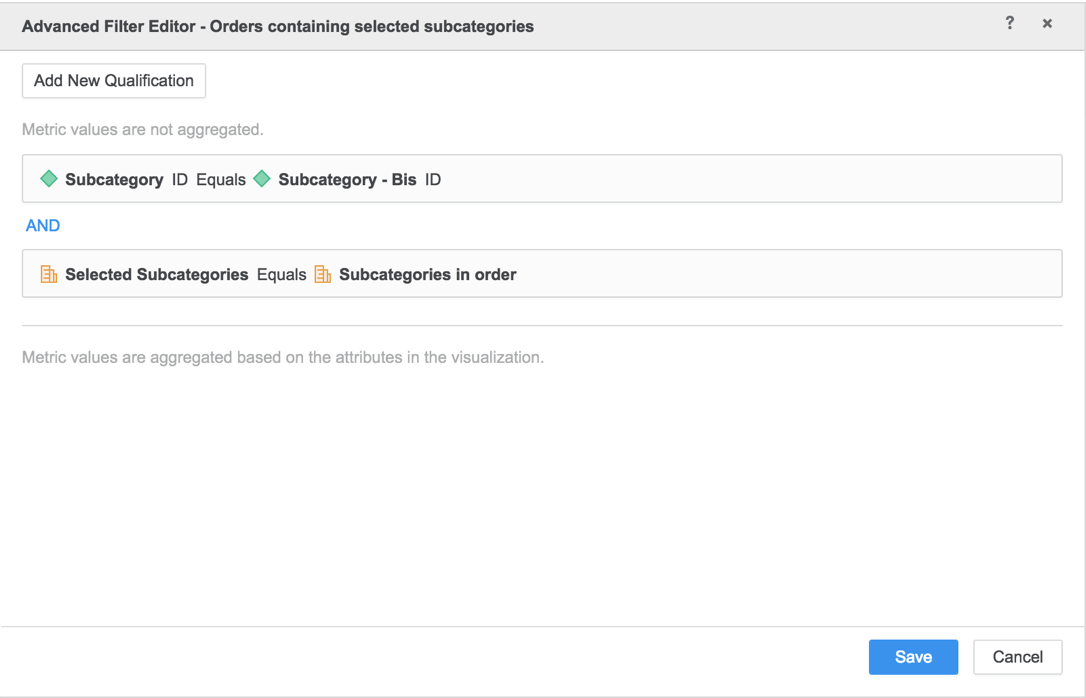1086x698 pixels.
Task: Click the Advanced Filter Editor dialog title
Action: pyautogui.click(x=278, y=26)
